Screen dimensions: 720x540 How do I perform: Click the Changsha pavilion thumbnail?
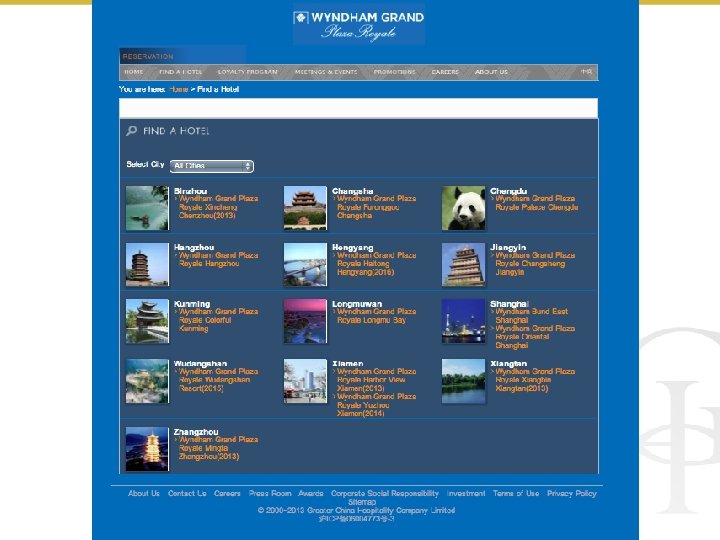305,208
